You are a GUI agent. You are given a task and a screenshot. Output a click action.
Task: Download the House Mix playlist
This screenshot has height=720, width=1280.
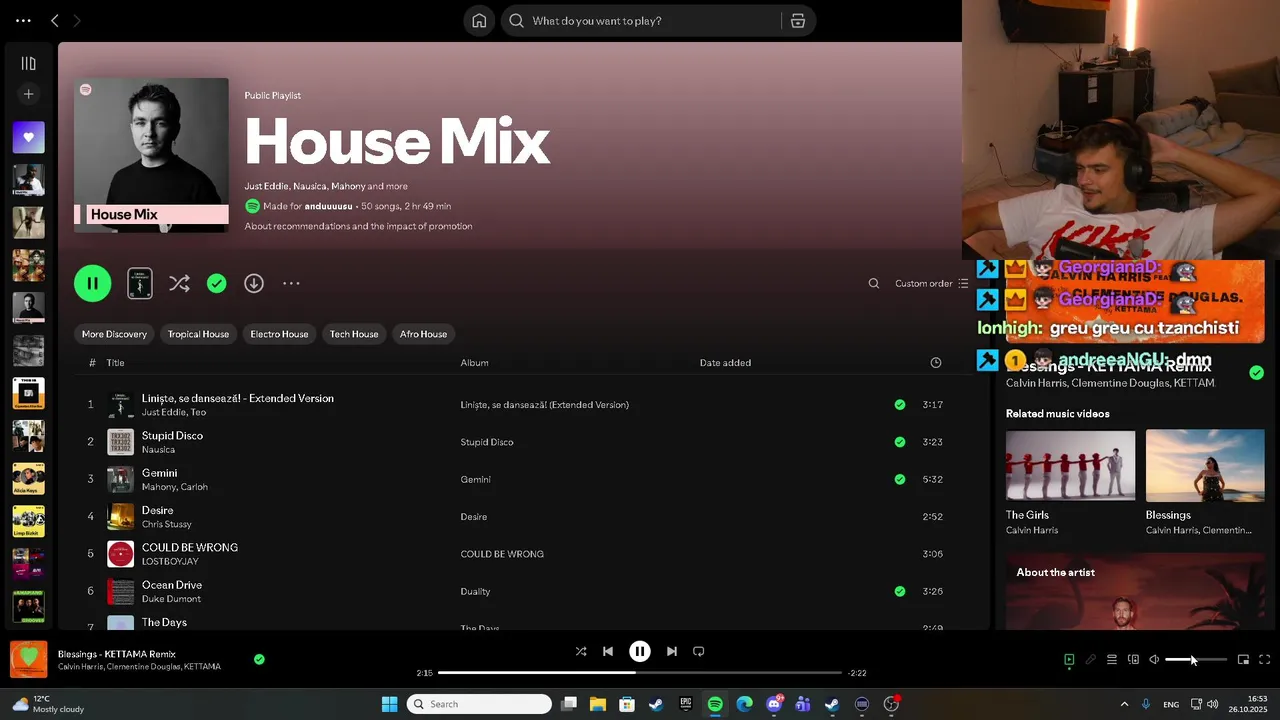coord(254,284)
